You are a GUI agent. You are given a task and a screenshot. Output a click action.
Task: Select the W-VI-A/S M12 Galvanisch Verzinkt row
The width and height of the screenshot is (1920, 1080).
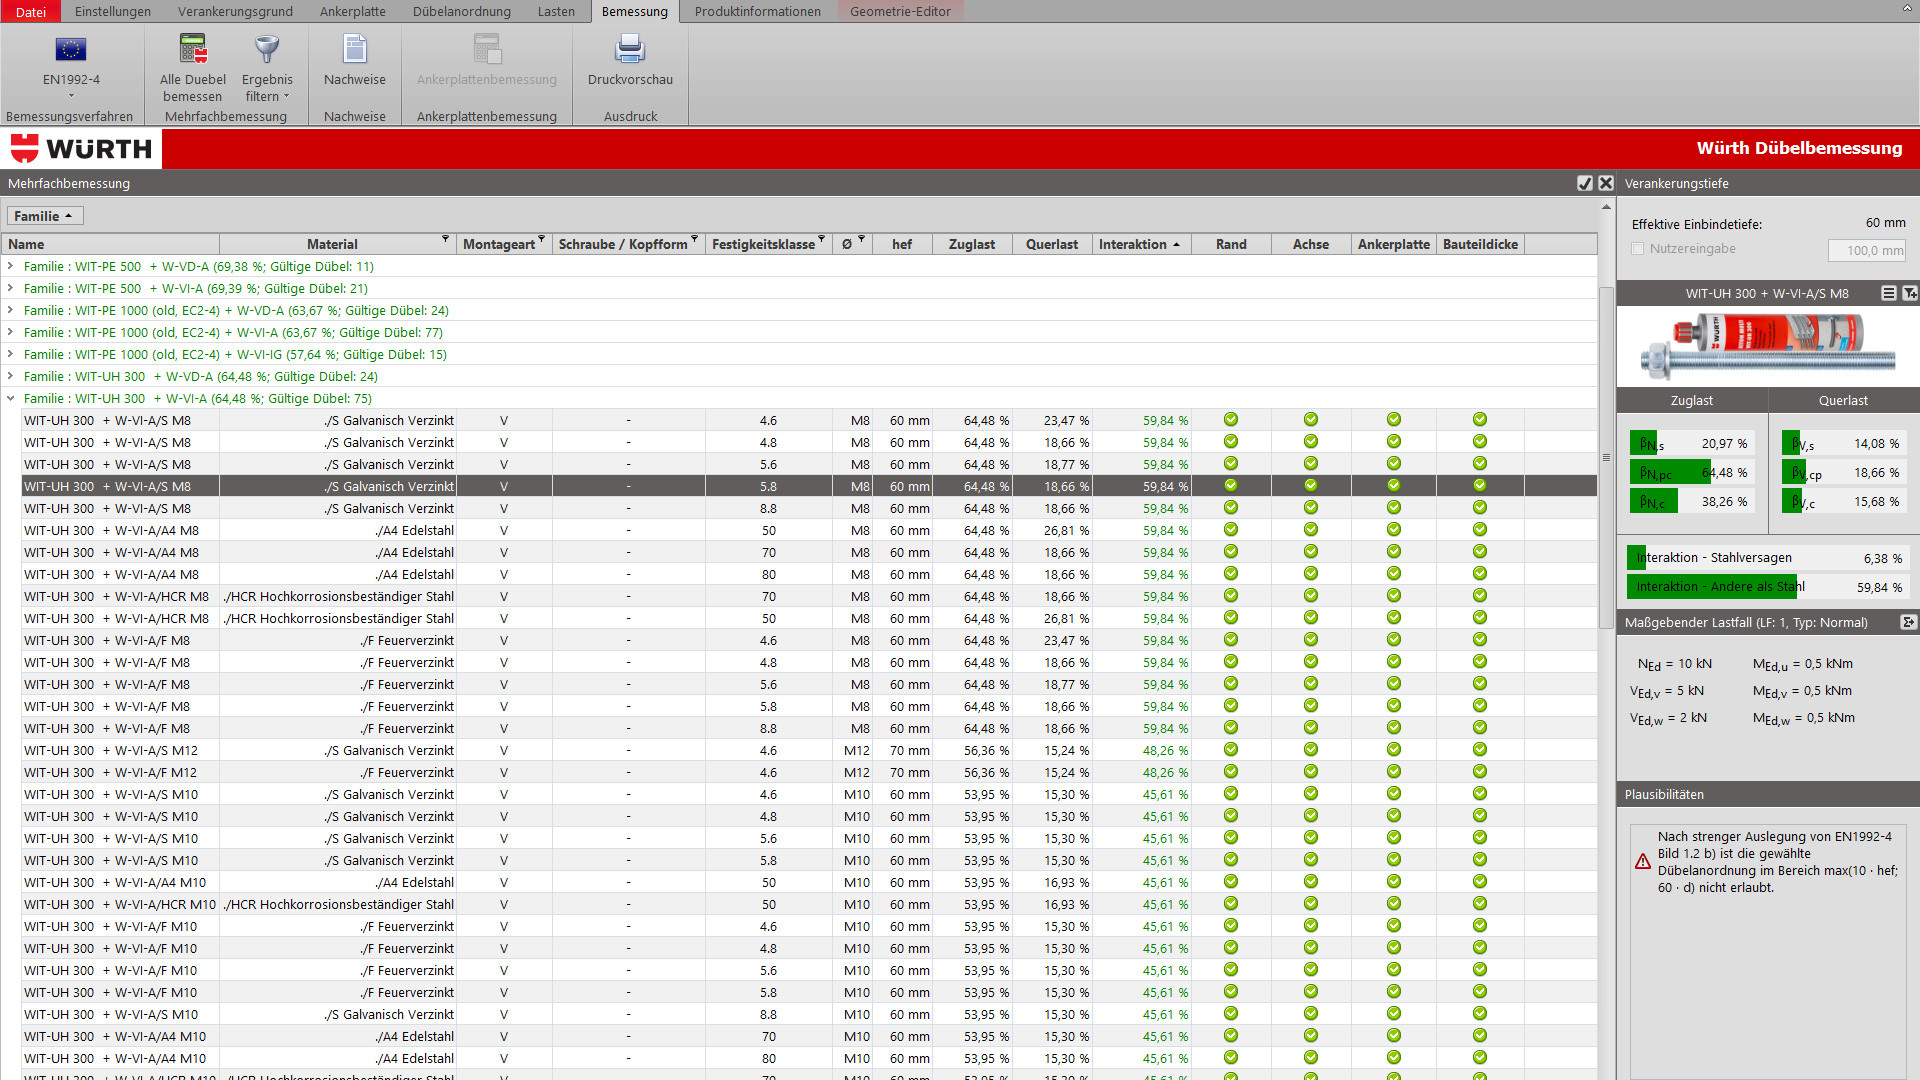[809, 750]
